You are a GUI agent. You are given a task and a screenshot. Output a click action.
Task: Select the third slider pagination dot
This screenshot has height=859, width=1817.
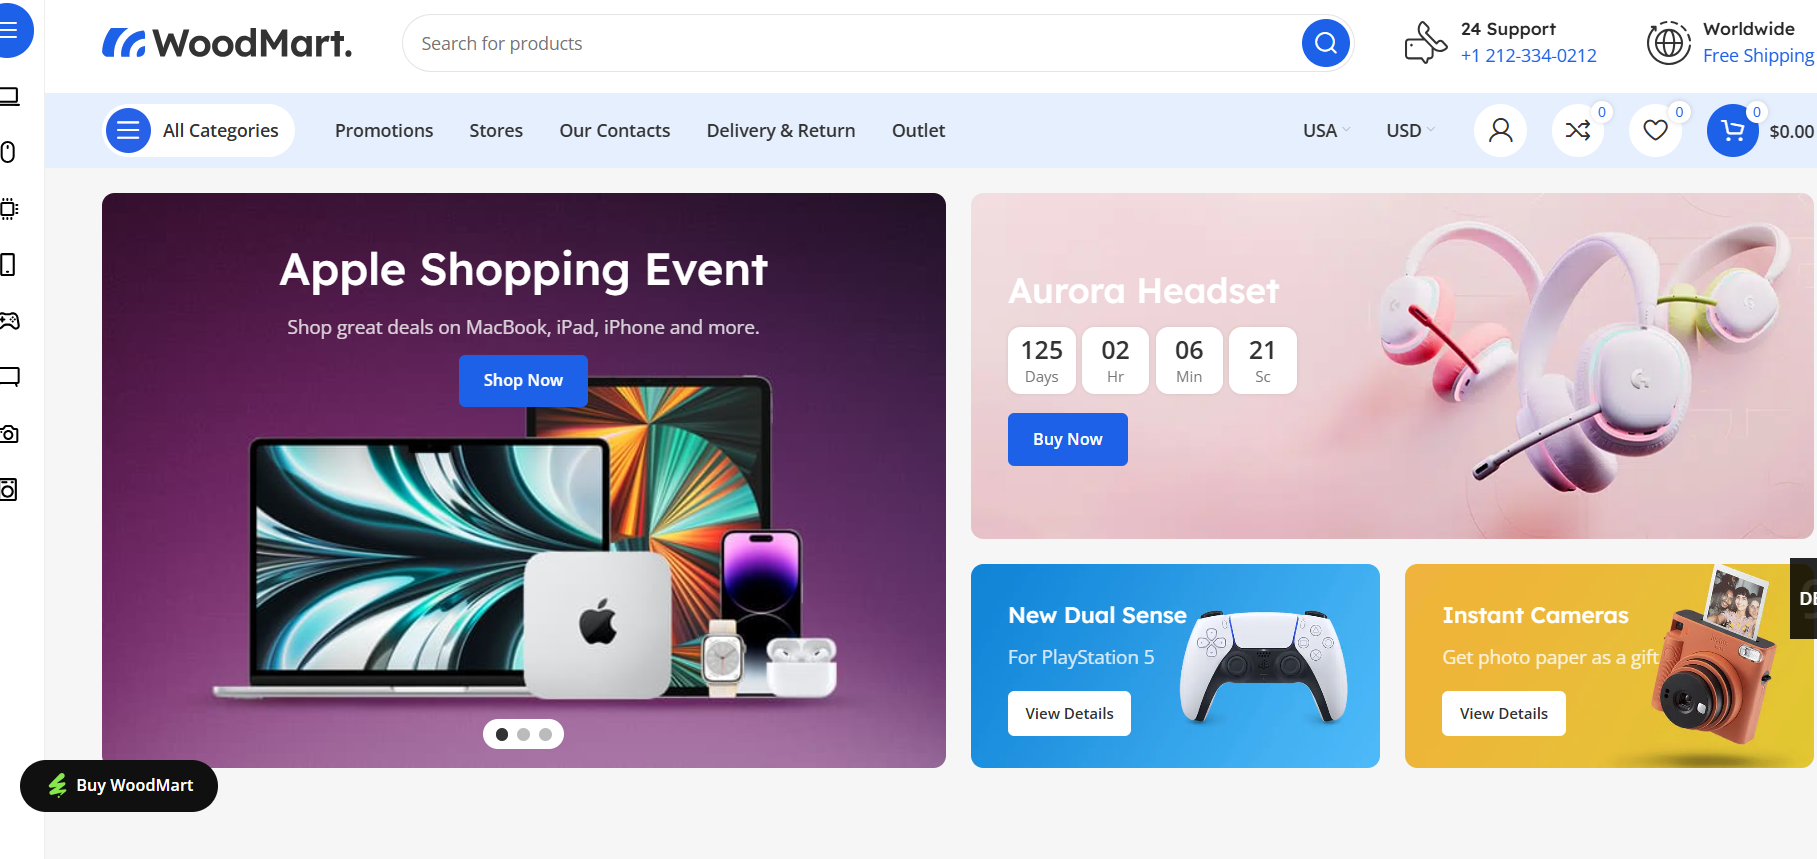coord(545,734)
